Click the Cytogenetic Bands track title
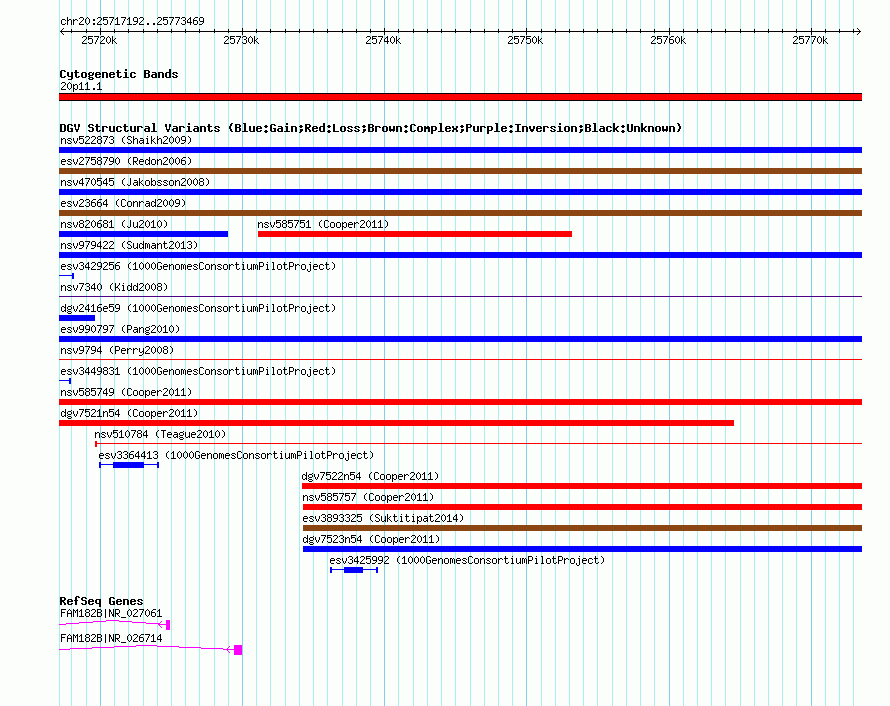This screenshot has width=890, height=706. (119, 74)
